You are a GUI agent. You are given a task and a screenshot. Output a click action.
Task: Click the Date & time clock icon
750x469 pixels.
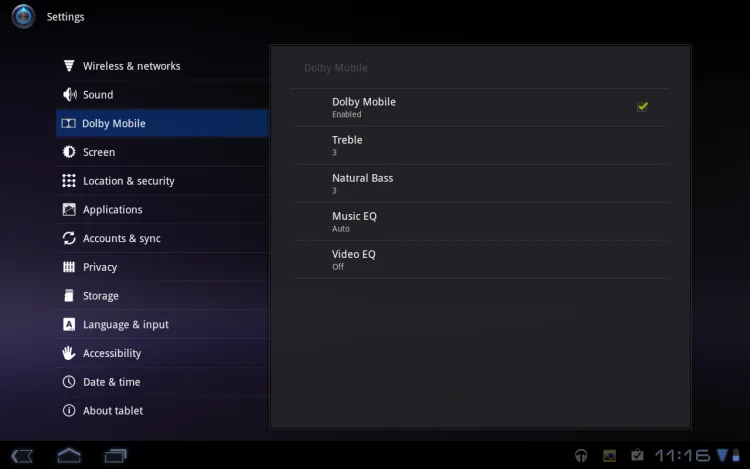point(69,382)
